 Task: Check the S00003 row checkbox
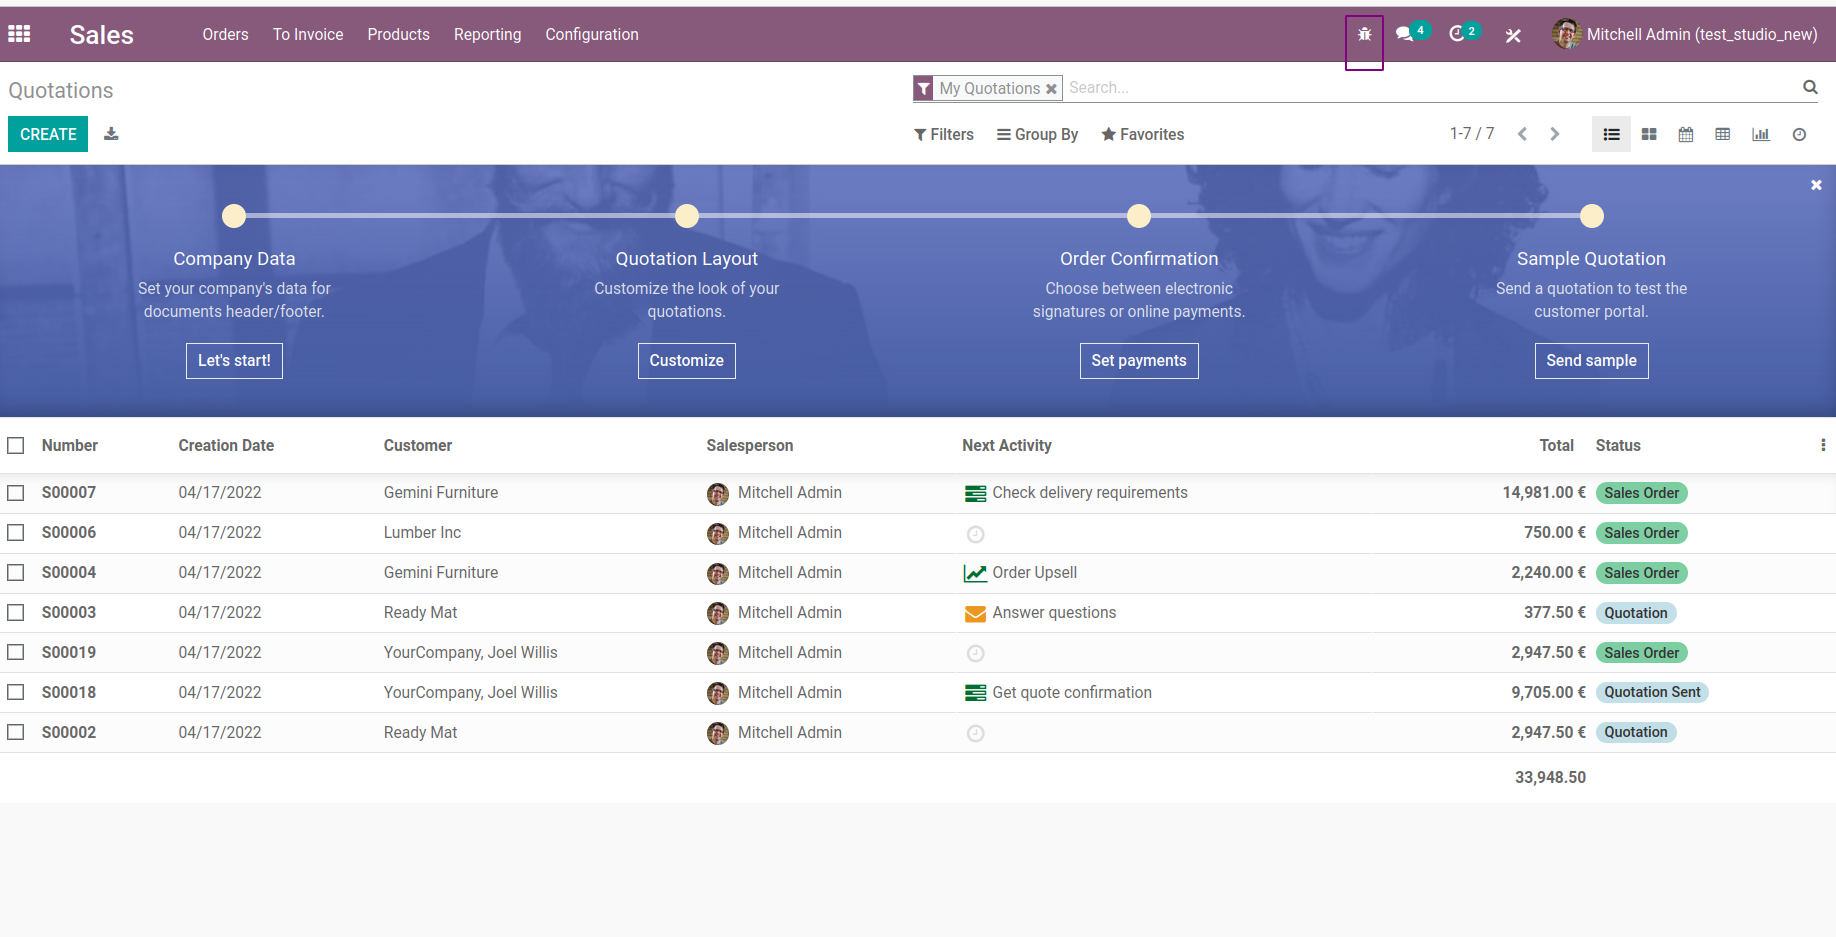click(16, 612)
